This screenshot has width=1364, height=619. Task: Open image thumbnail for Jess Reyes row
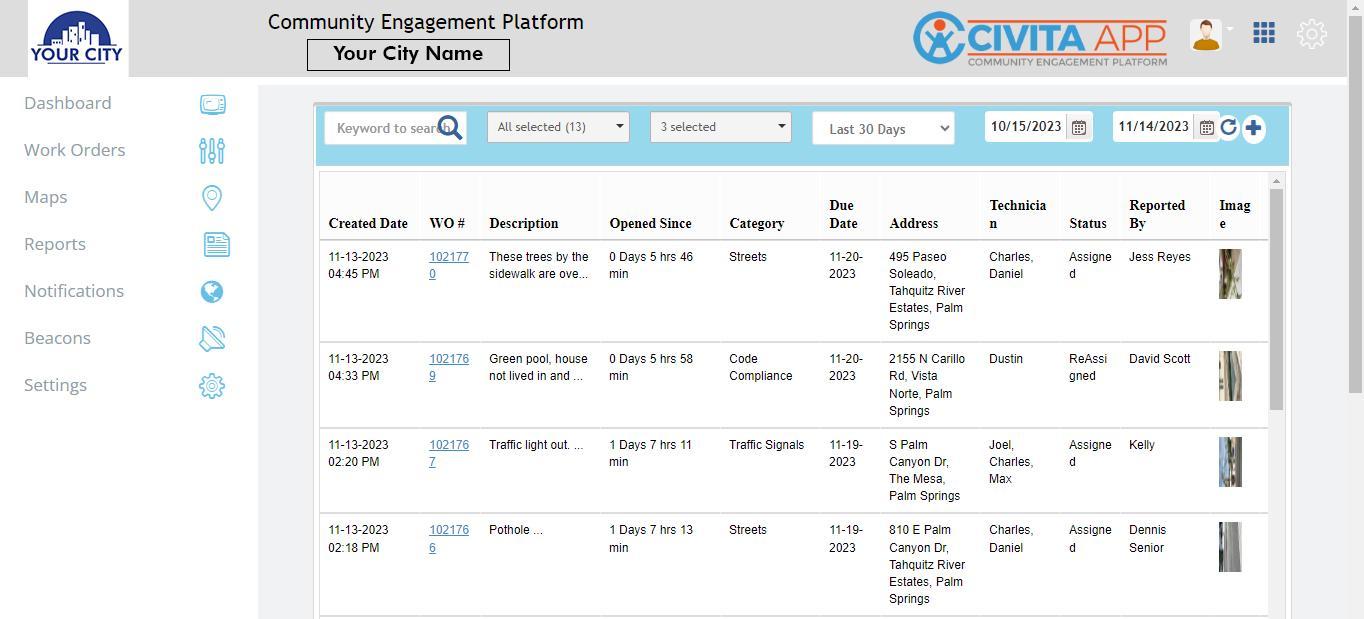(x=1230, y=274)
